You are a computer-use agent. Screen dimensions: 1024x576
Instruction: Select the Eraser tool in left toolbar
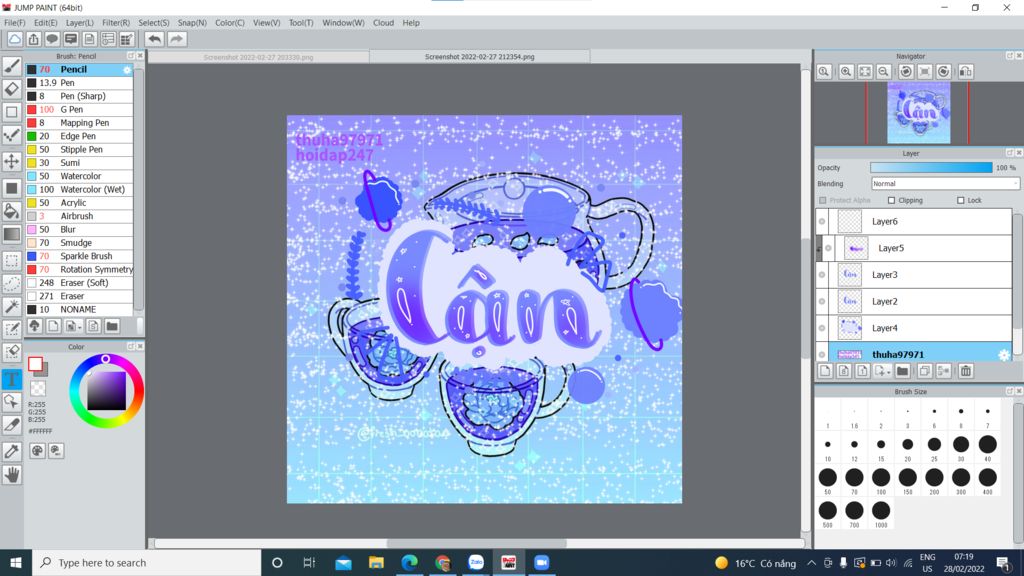click(12, 89)
